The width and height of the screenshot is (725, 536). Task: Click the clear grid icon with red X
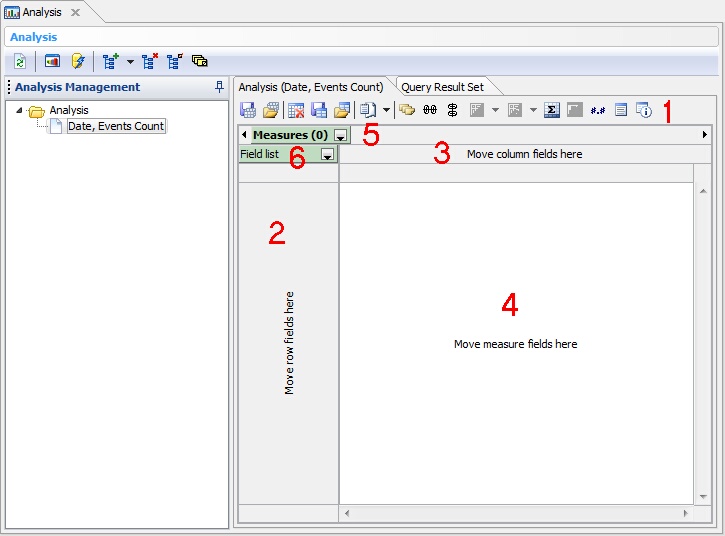pyautogui.click(x=296, y=110)
